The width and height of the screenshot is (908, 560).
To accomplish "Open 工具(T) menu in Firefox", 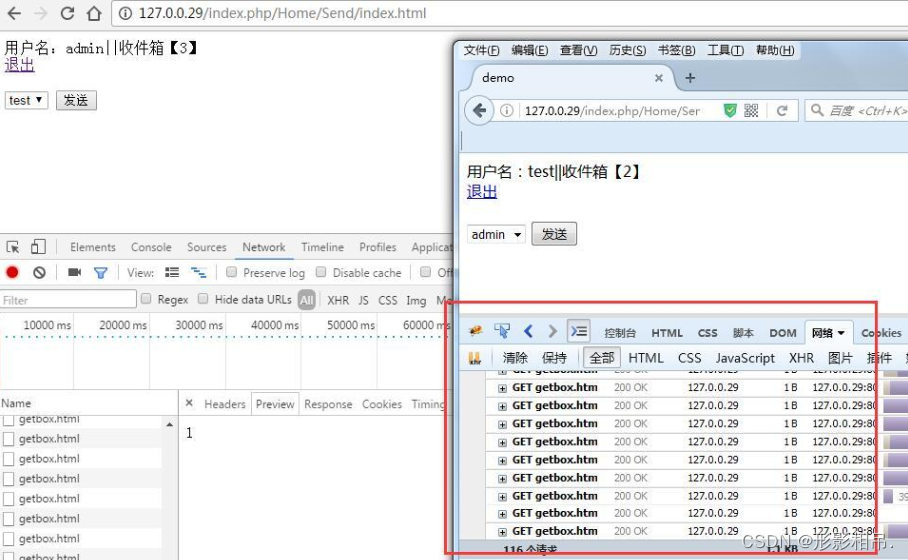I will tap(726, 50).
